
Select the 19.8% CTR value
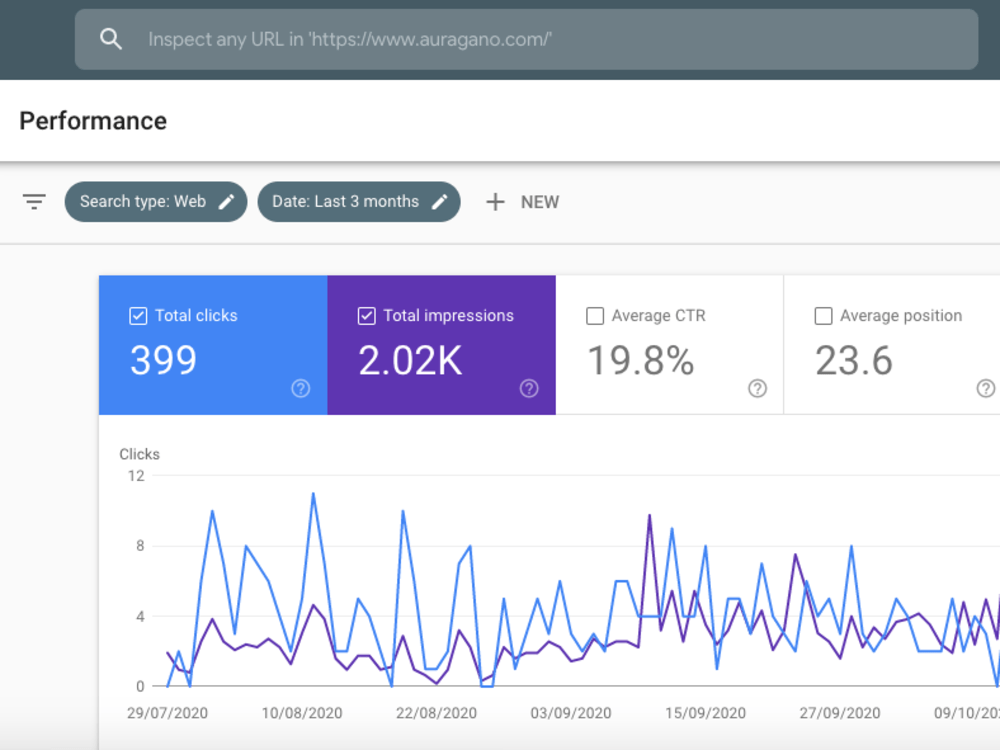tap(640, 360)
